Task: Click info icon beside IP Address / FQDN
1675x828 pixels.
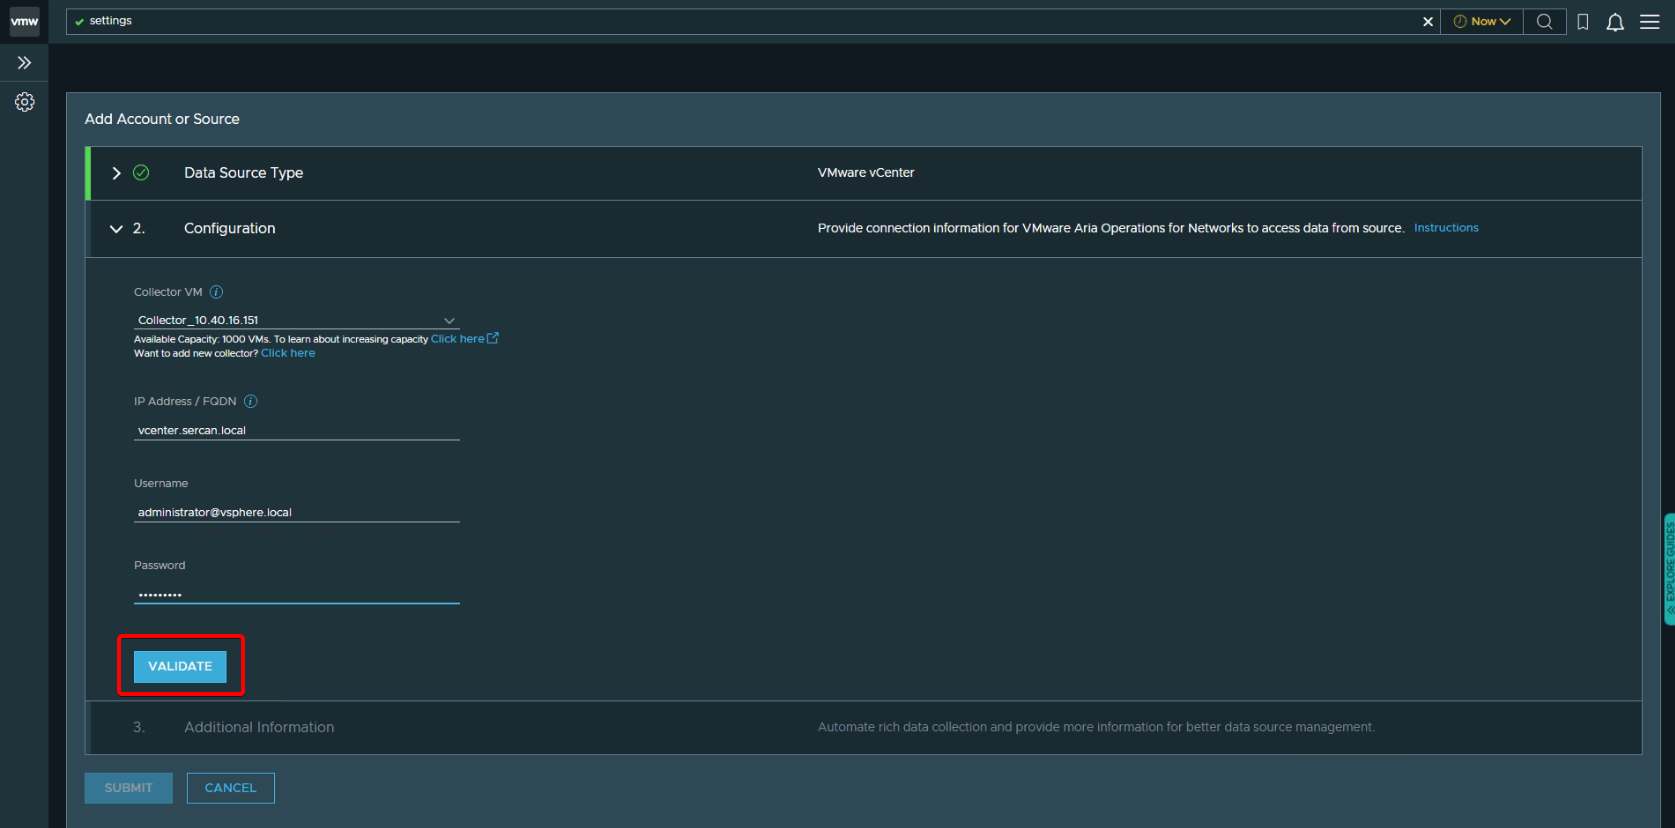Action: (x=251, y=401)
